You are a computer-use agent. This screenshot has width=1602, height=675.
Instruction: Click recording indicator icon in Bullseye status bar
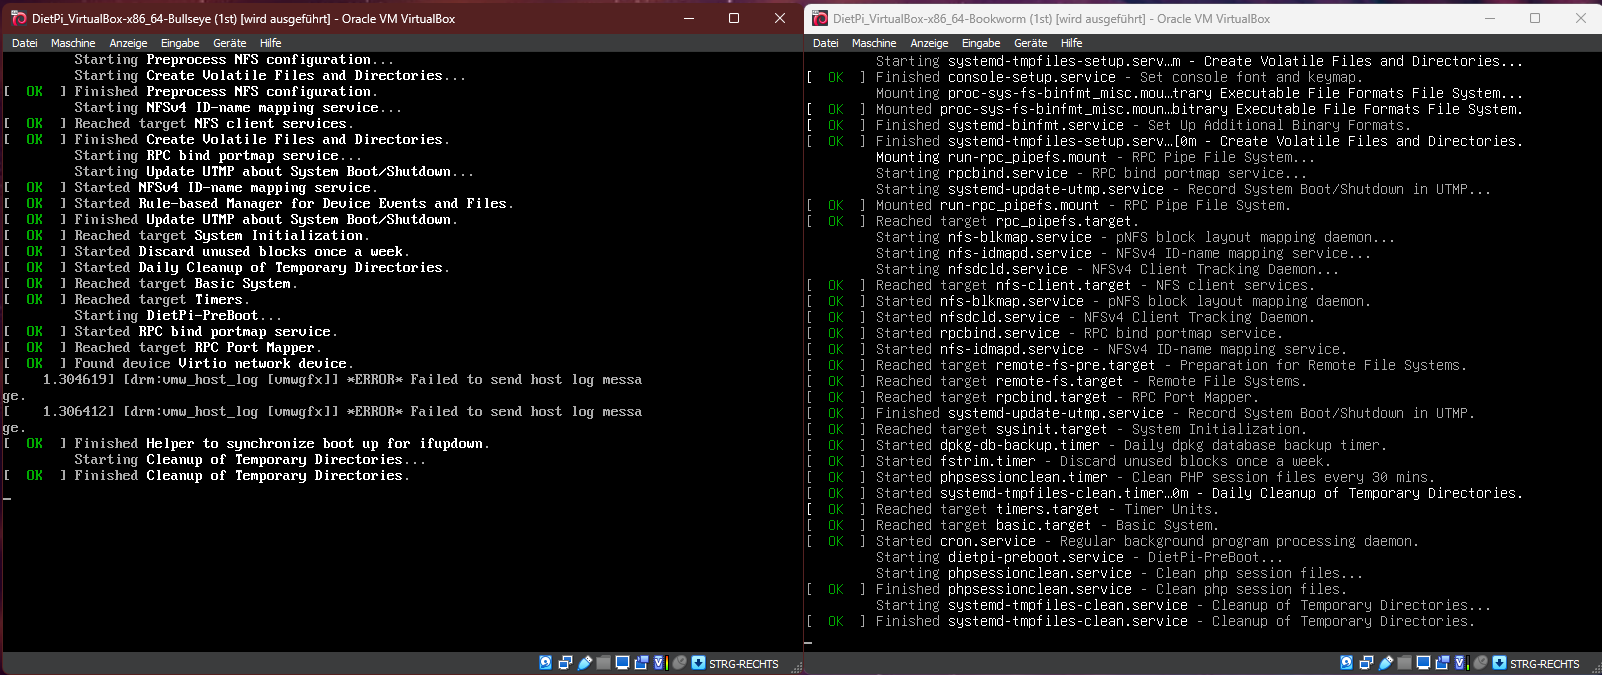[x=641, y=662]
